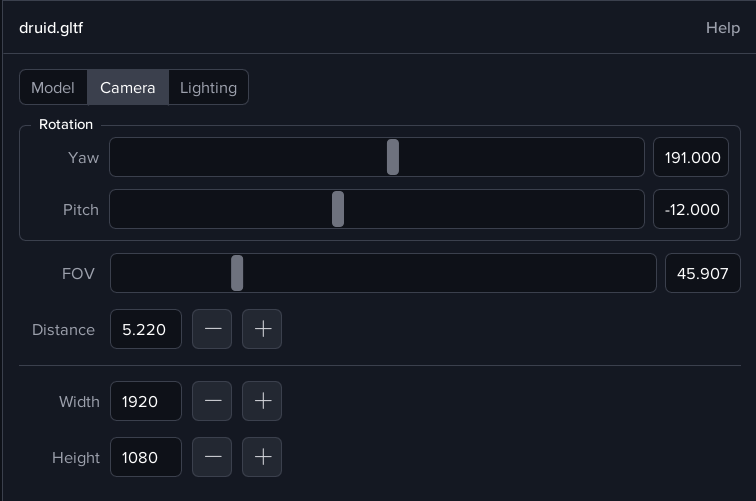Viewport: 756px width, 501px height.
Task: Focus the FOV value field showing 45.907
Action: pyautogui.click(x=702, y=273)
